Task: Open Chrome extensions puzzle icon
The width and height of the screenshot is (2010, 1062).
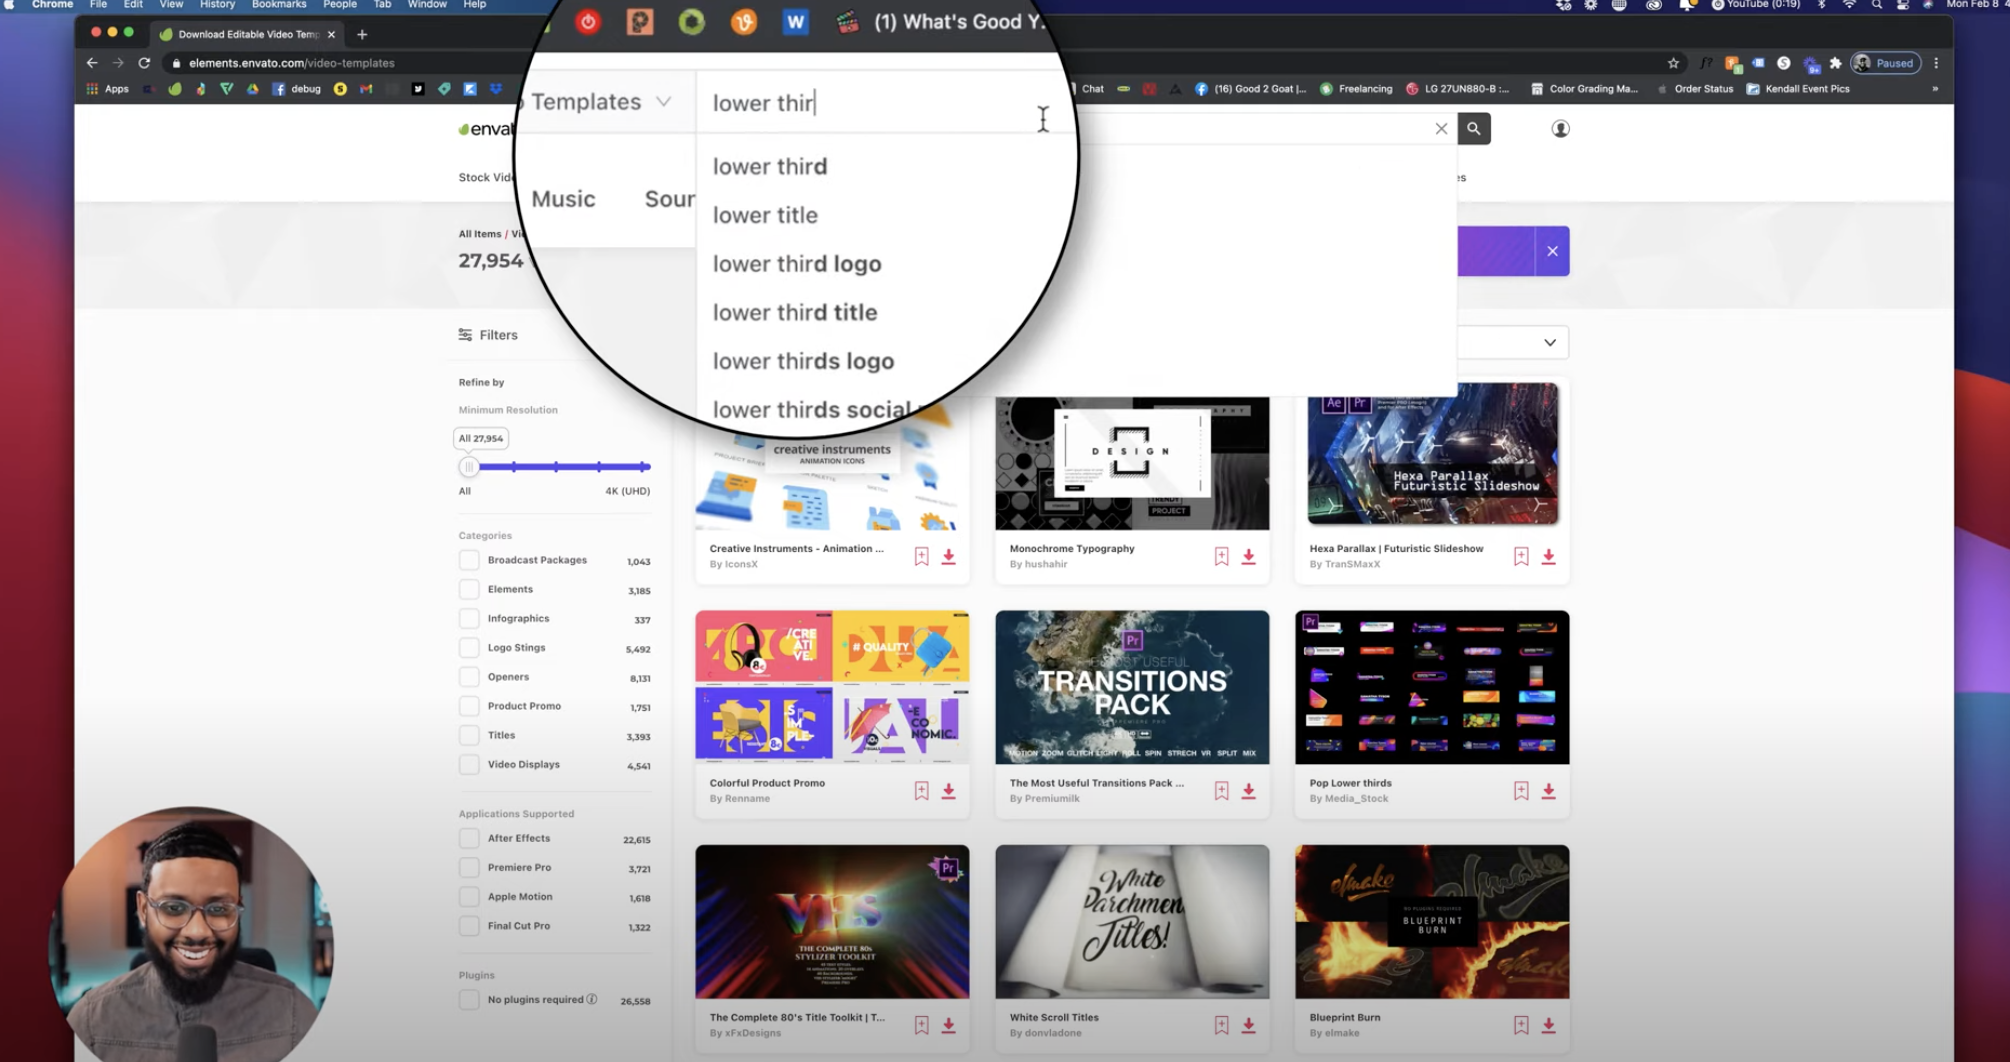Action: click(x=1835, y=63)
